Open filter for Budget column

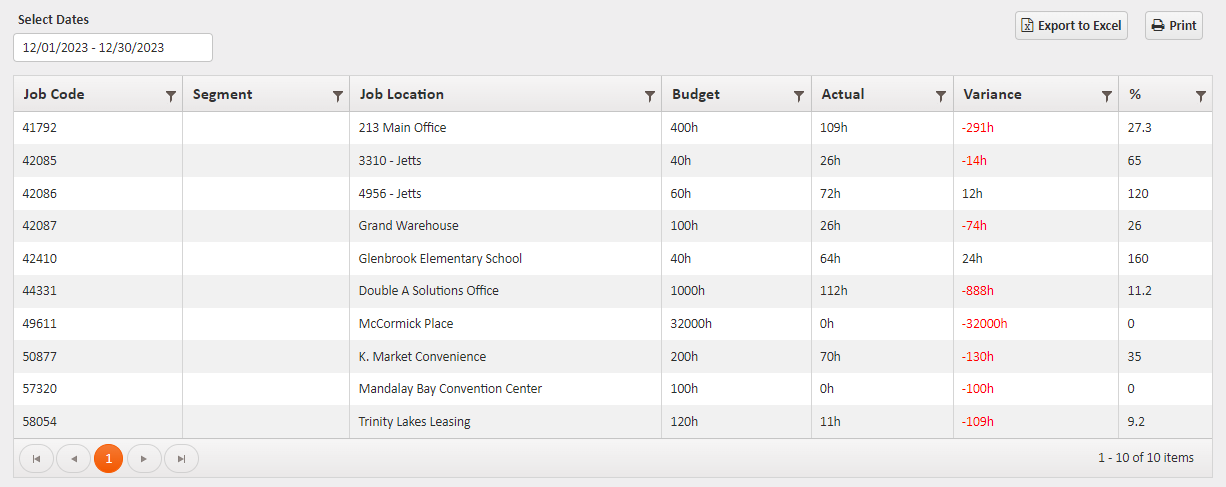click(798, 96)
